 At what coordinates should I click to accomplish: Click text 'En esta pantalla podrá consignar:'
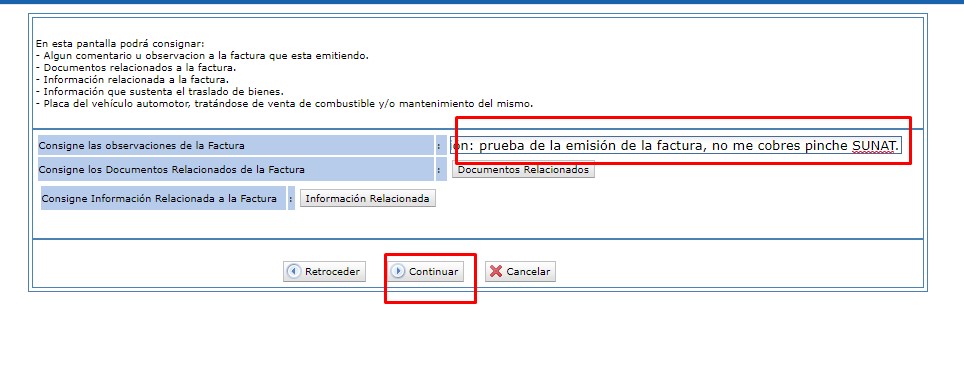[x=120, y=44]
